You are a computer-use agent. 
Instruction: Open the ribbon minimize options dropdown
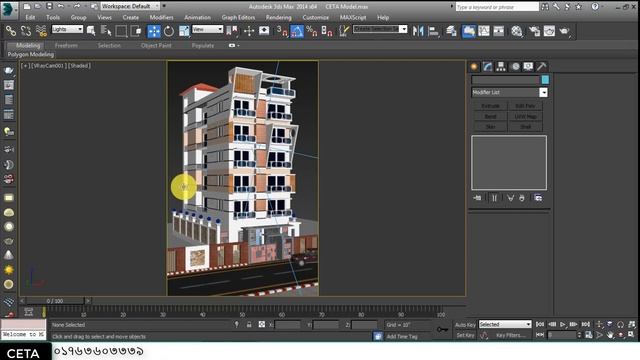[x=234, y=46]
